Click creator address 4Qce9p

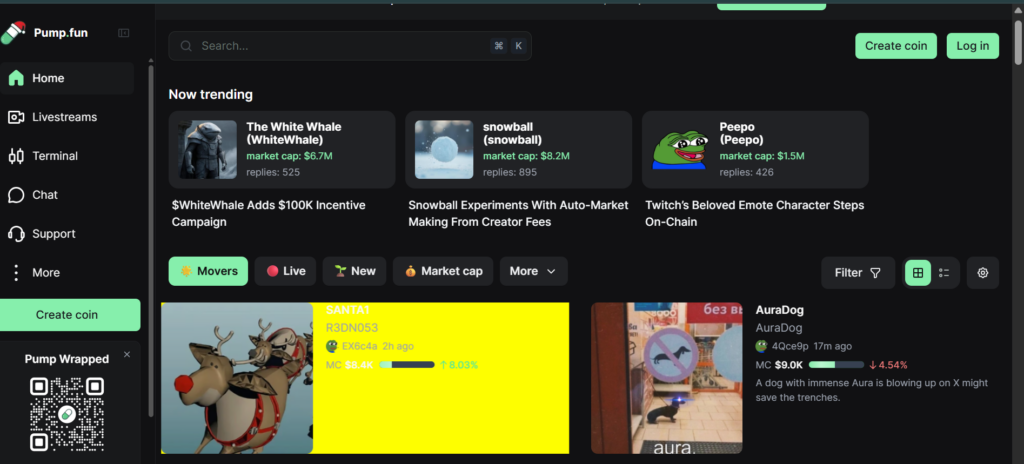pyautogui.click(x=790, y=346)
